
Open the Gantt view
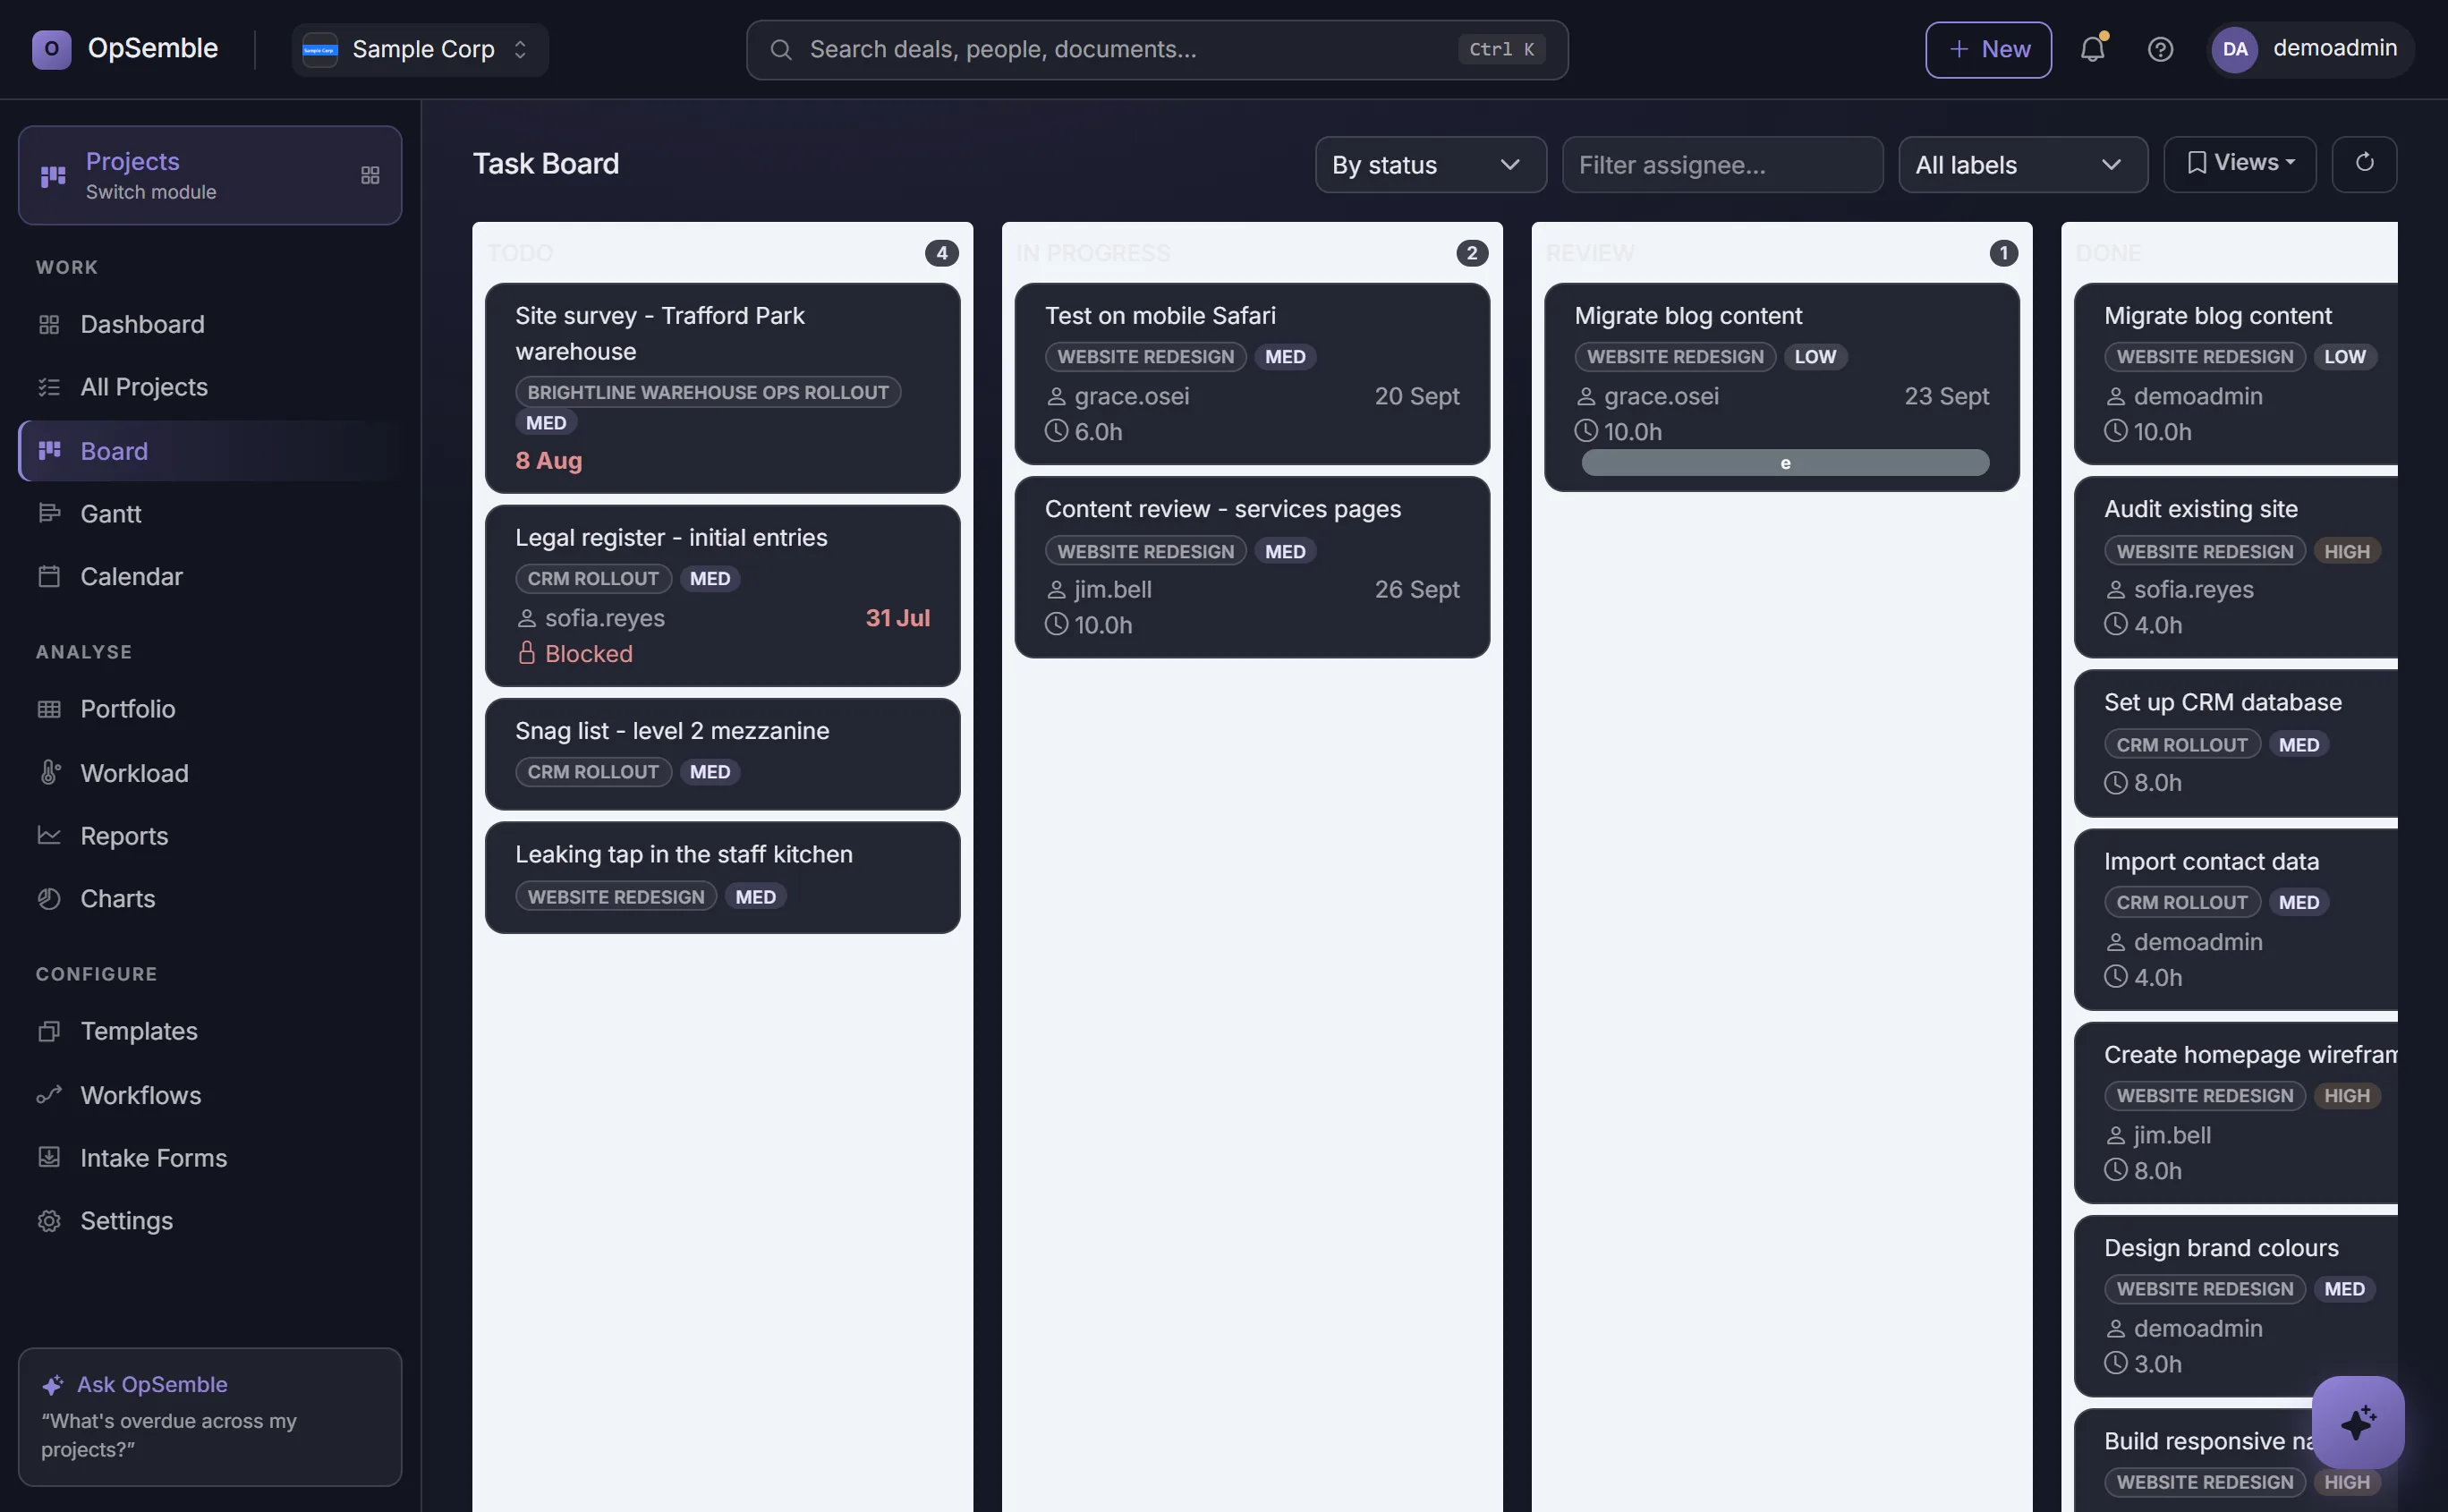210,514
